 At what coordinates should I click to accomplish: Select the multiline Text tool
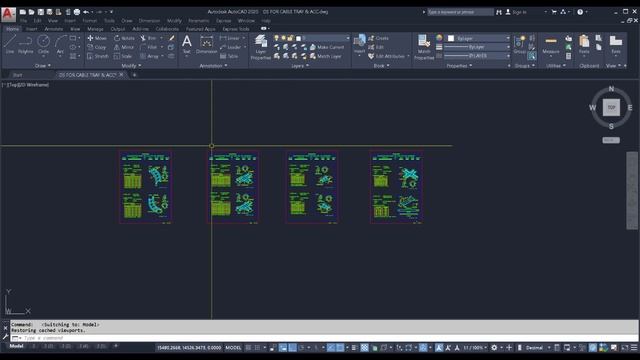click(x=187, y=44)
